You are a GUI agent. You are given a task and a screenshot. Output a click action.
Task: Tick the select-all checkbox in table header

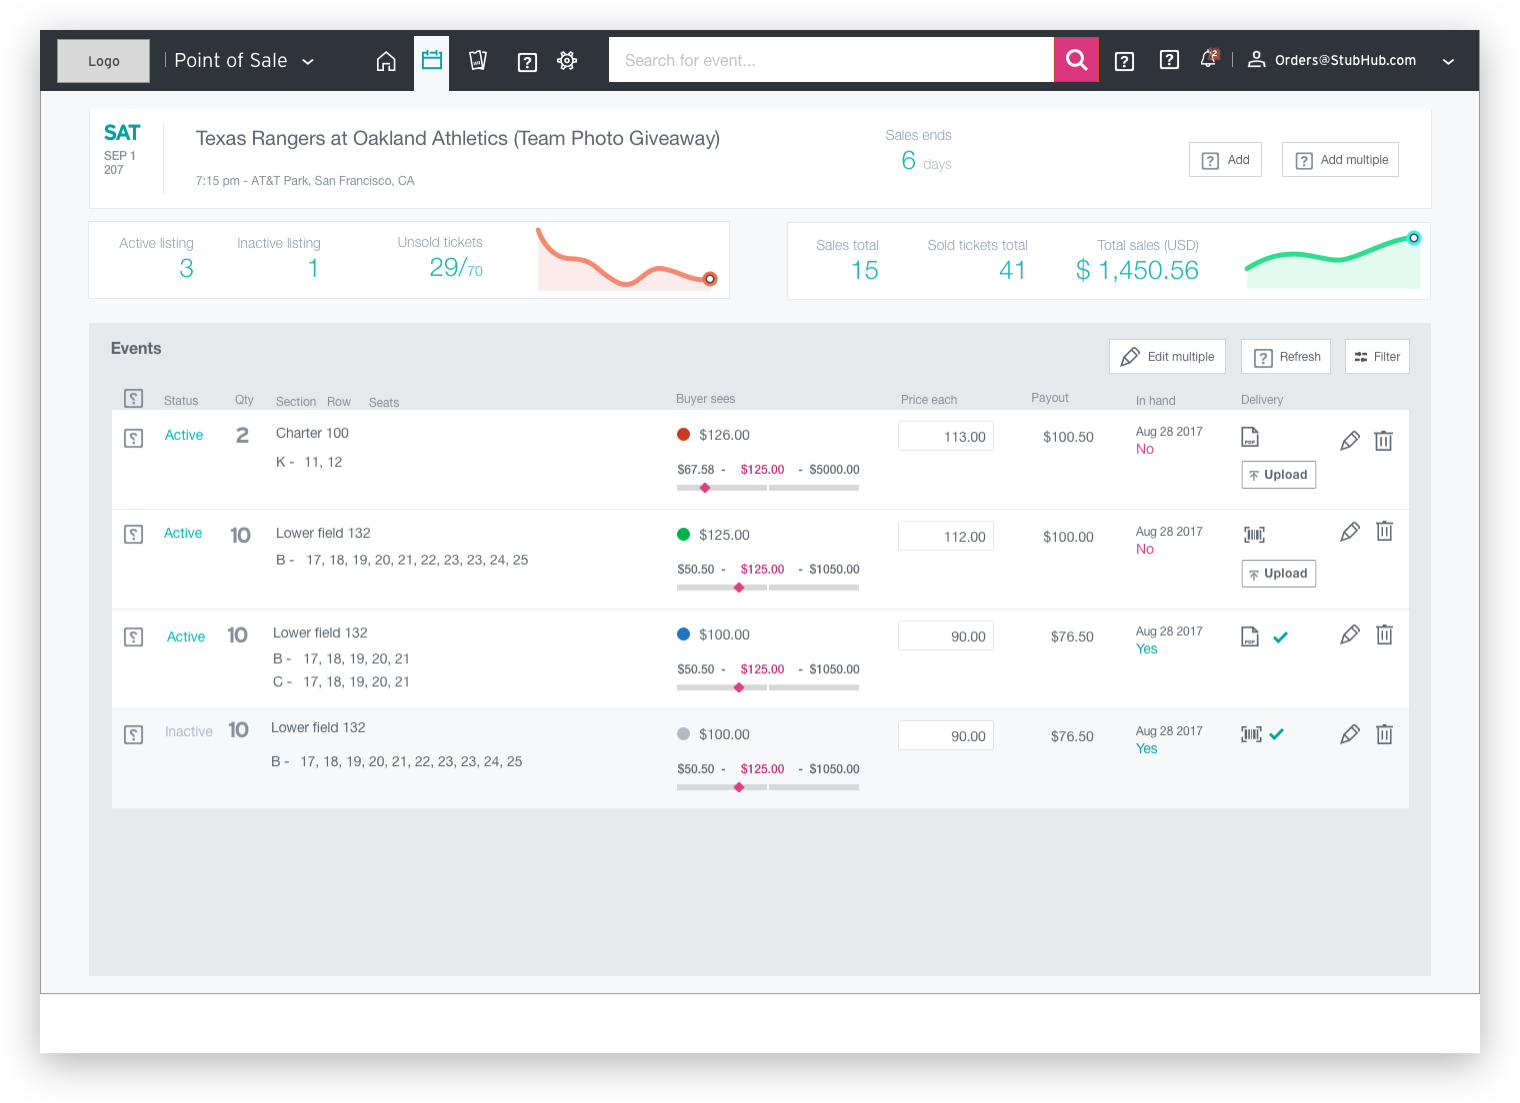click(133, 398)
